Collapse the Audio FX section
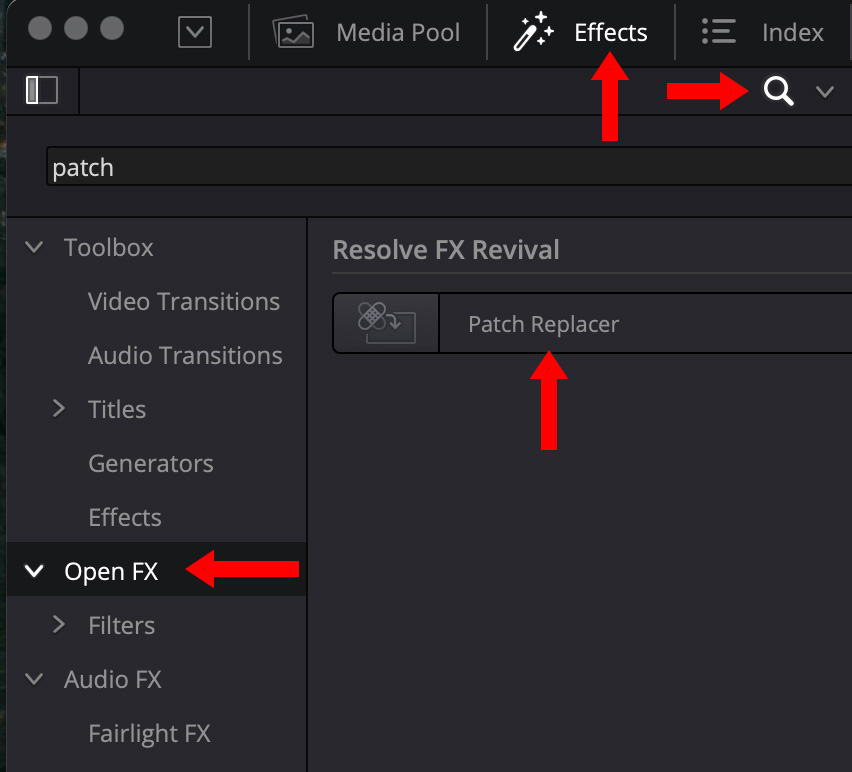Viewport: 852px width, 772px height. pos(35,679)
